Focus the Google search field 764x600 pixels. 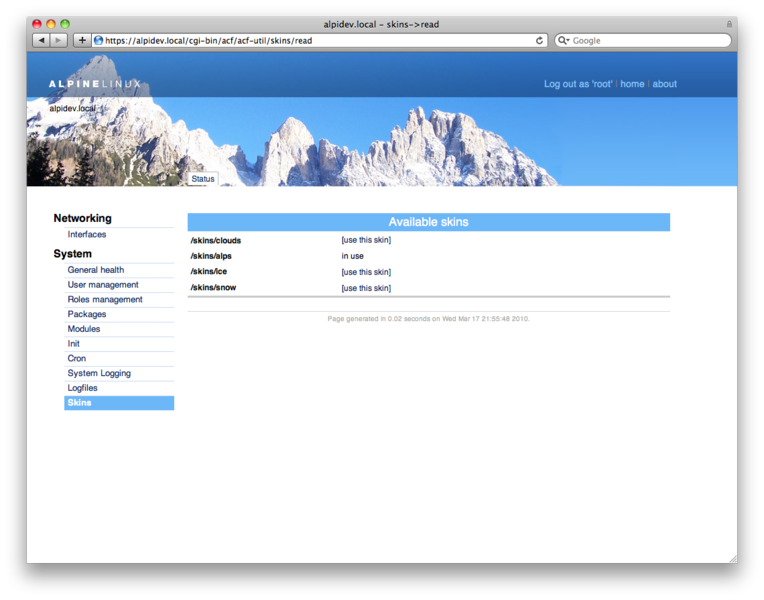[x=643, y=40]
